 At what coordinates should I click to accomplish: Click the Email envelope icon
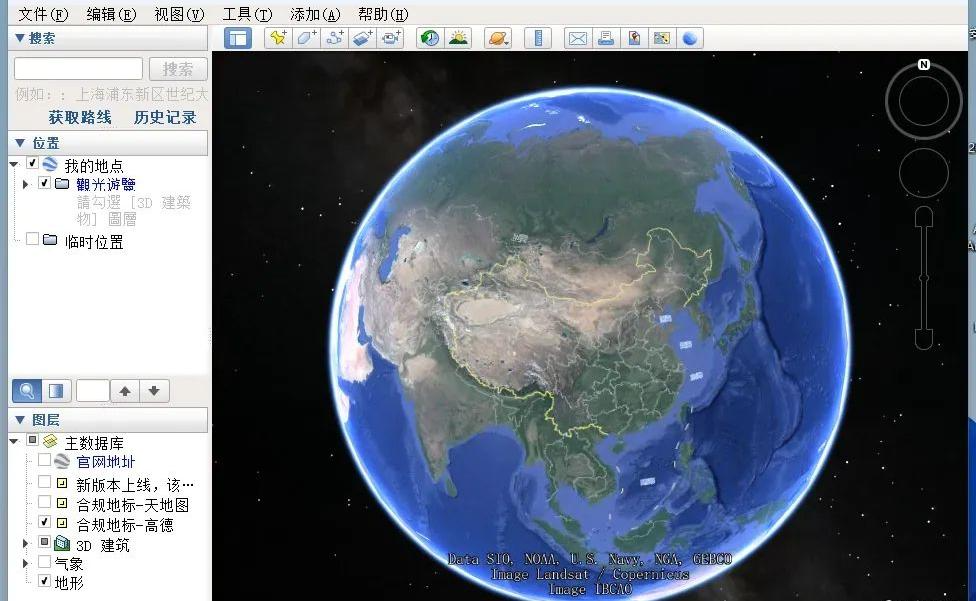tap(578, 38)
